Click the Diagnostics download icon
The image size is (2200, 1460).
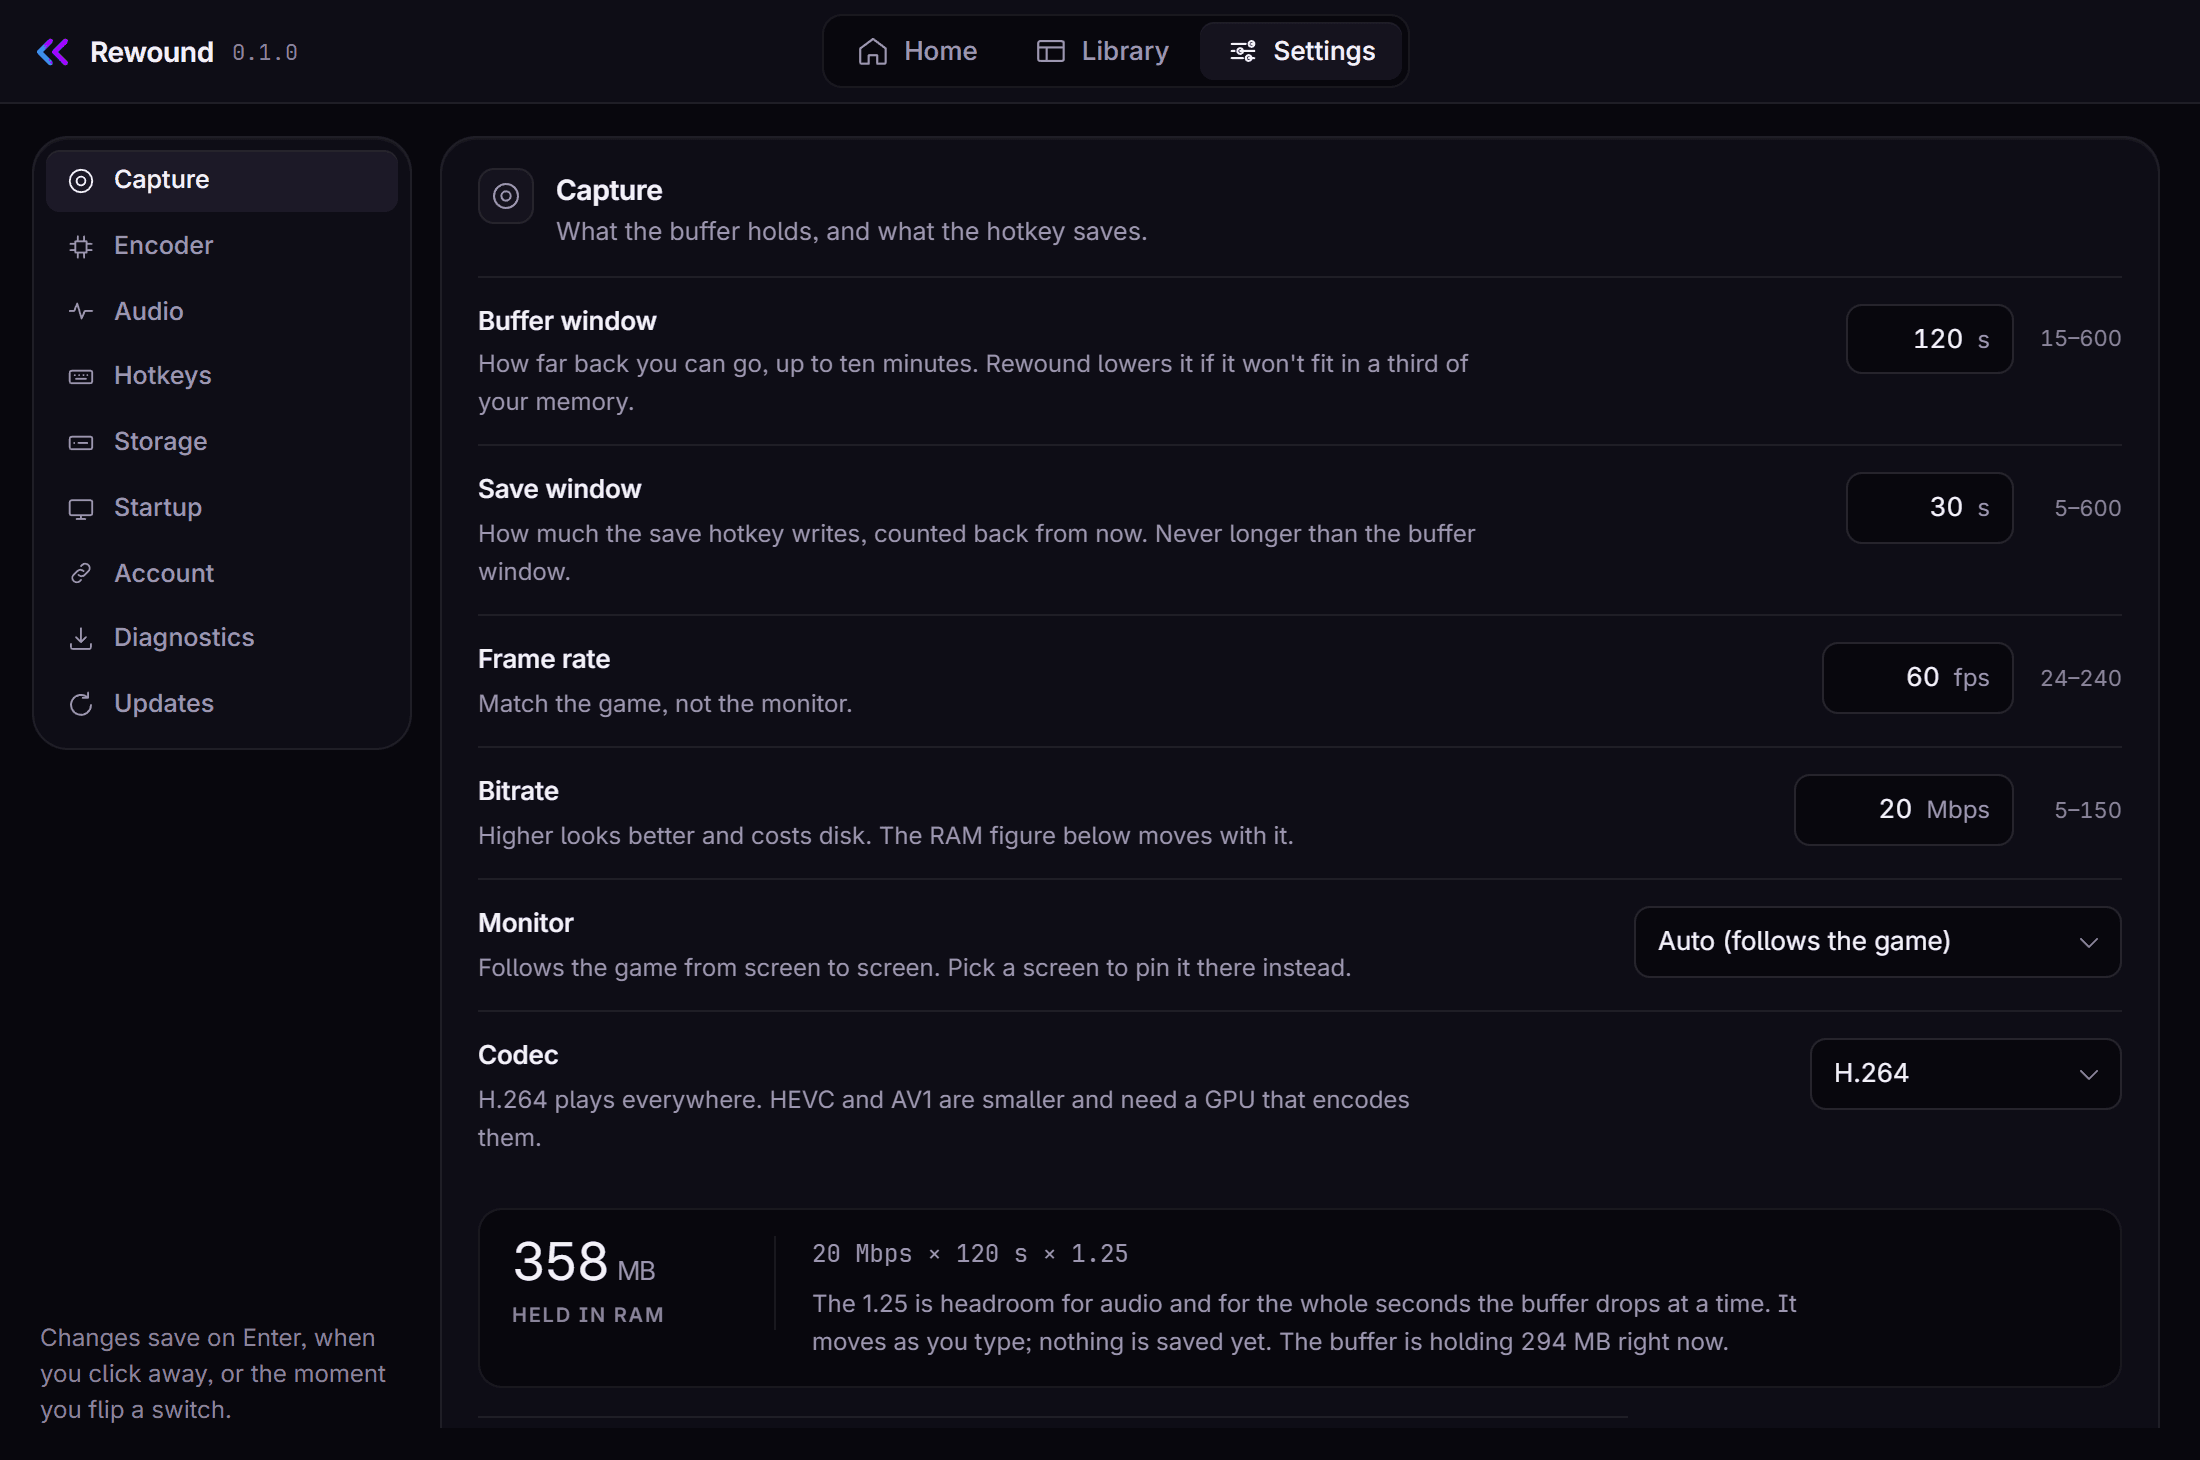click(81, 638)
